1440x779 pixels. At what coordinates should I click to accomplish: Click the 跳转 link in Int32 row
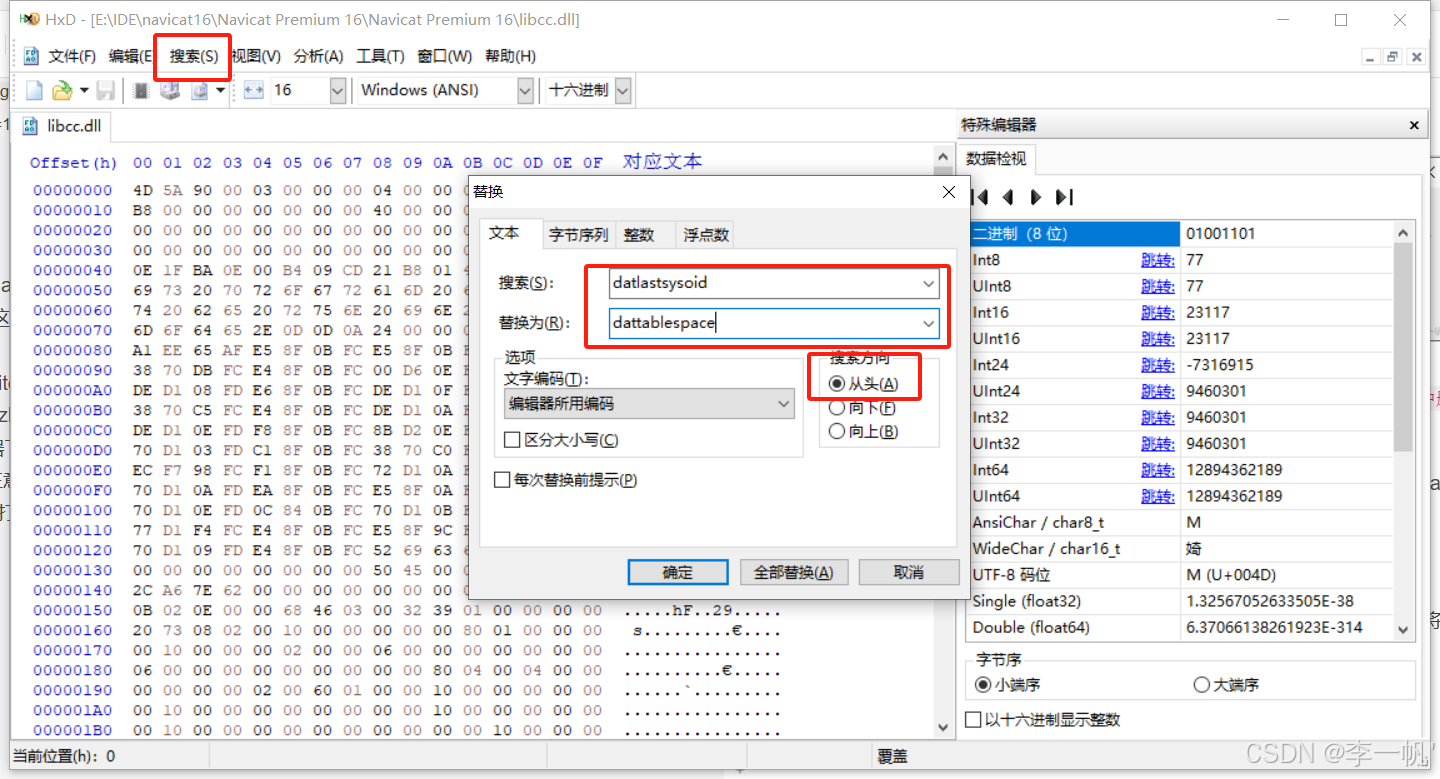(1158, 417)
